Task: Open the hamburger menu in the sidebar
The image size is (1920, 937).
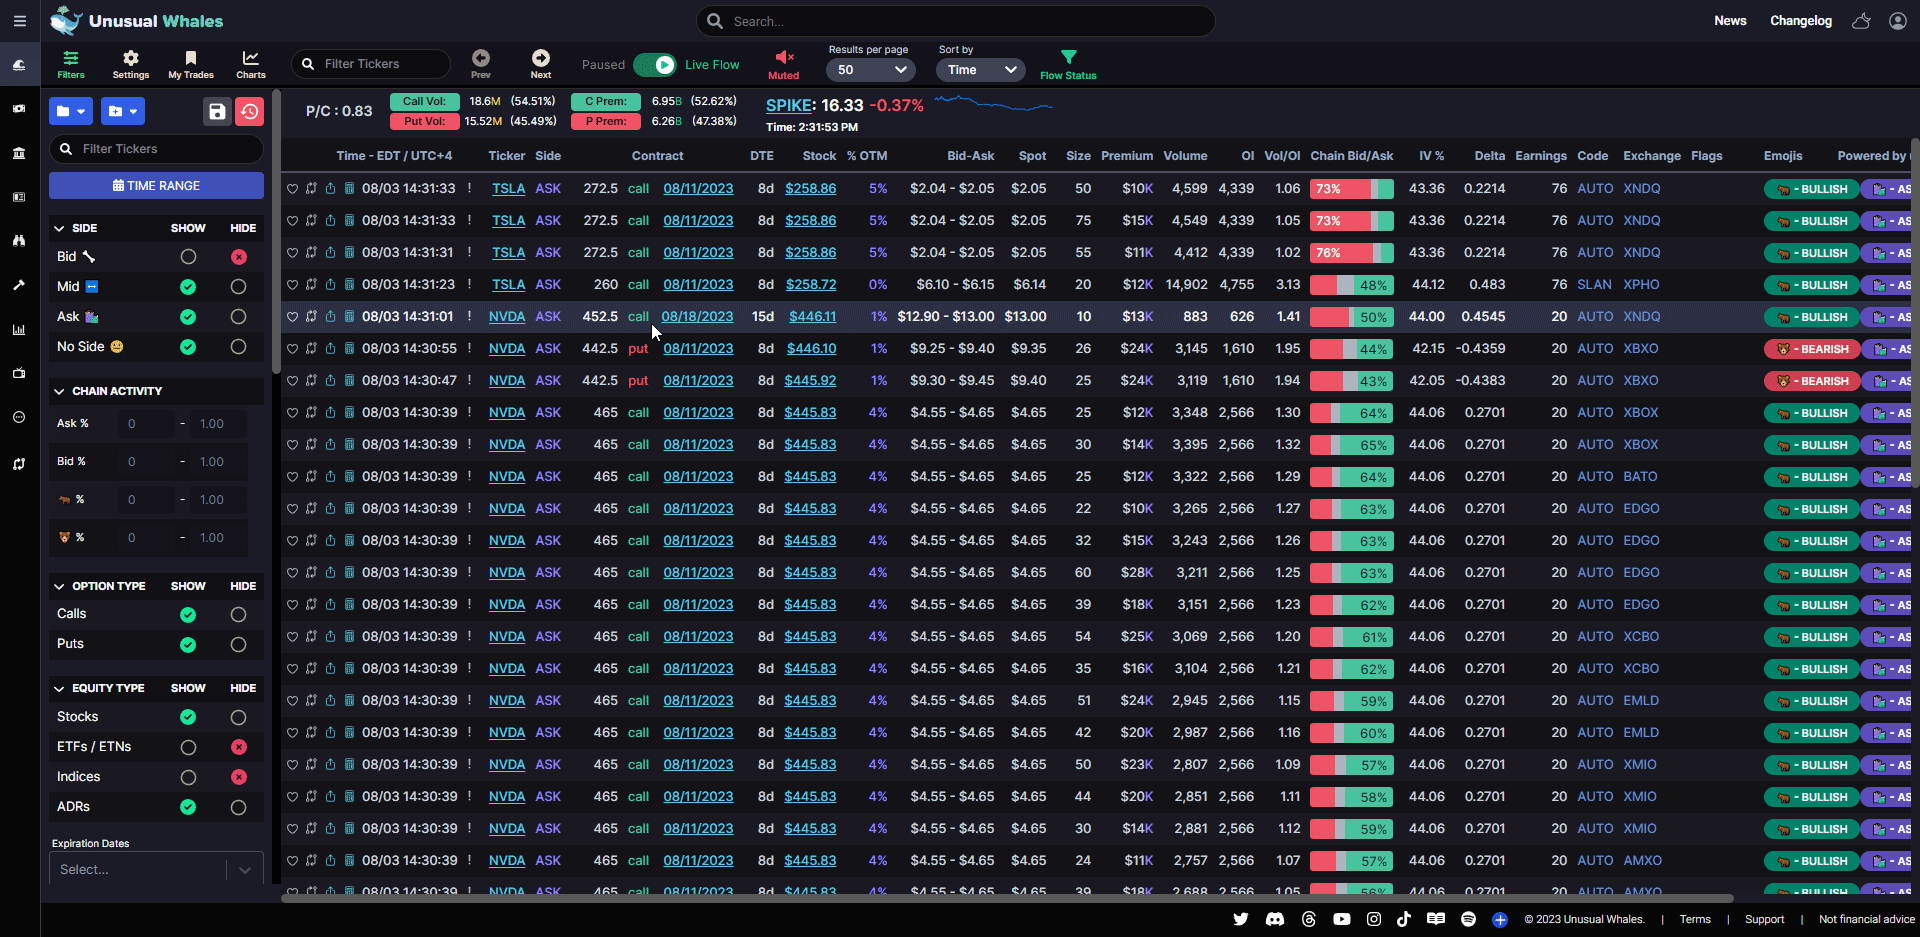Action: click(x=19, y=21)
